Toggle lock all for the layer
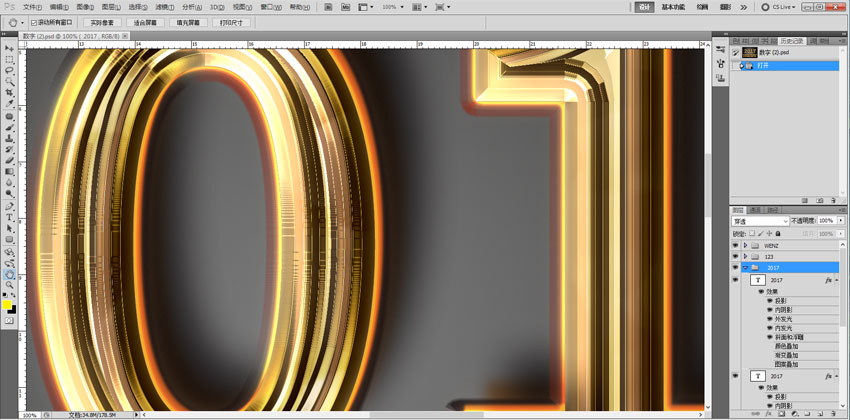Screen dimensions: 850x420 point(778,234)
